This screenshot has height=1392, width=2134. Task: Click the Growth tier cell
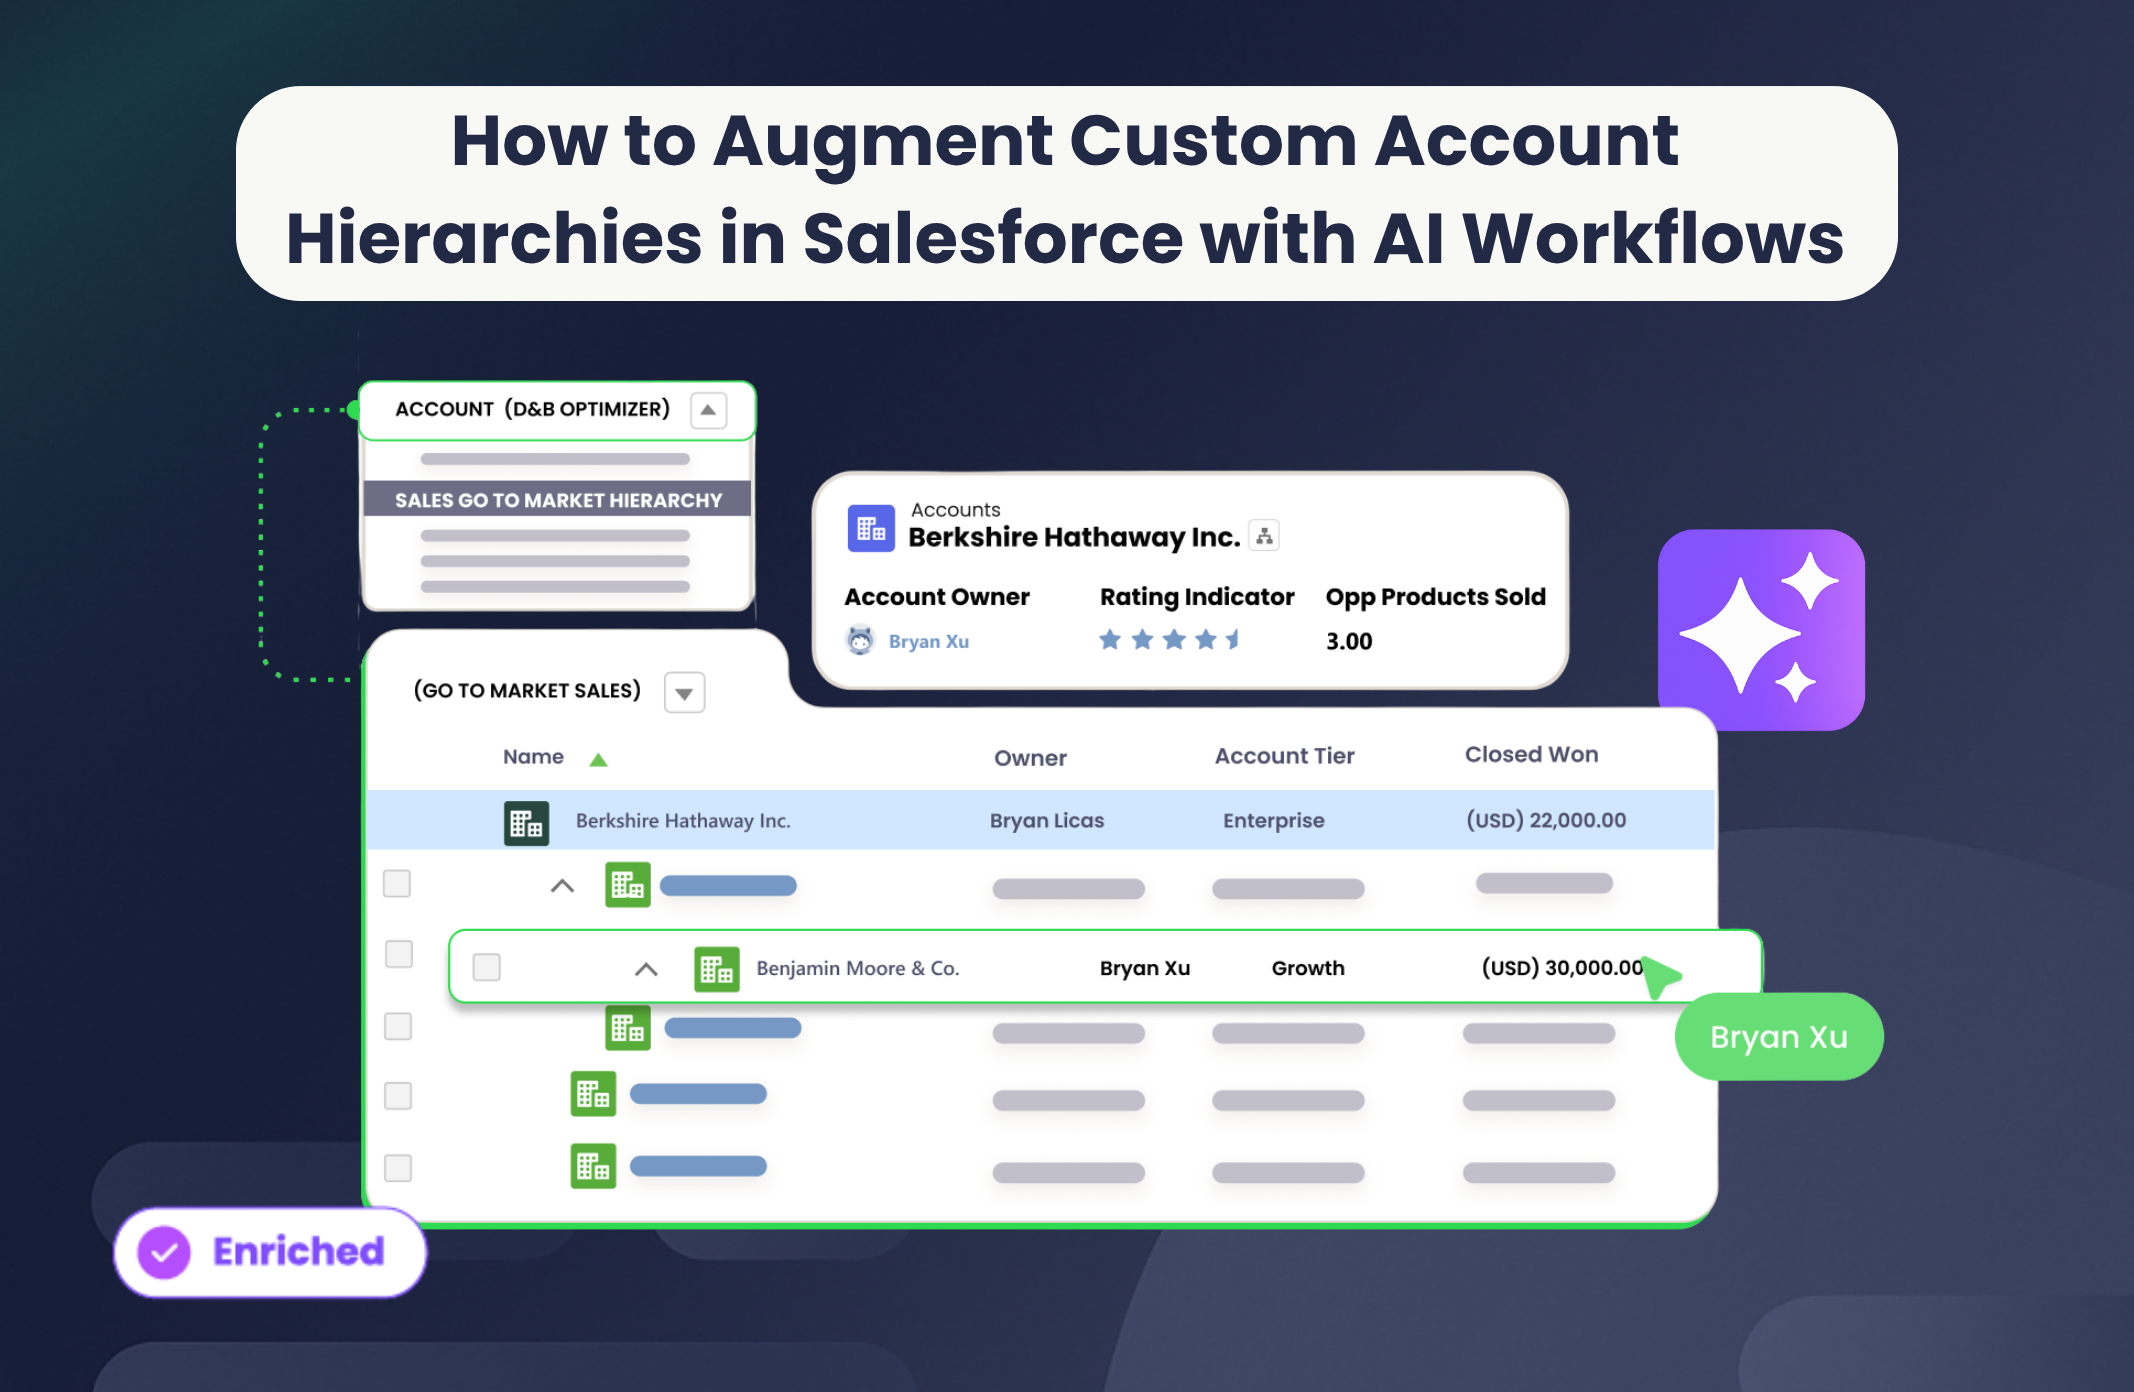(1307, 968)
